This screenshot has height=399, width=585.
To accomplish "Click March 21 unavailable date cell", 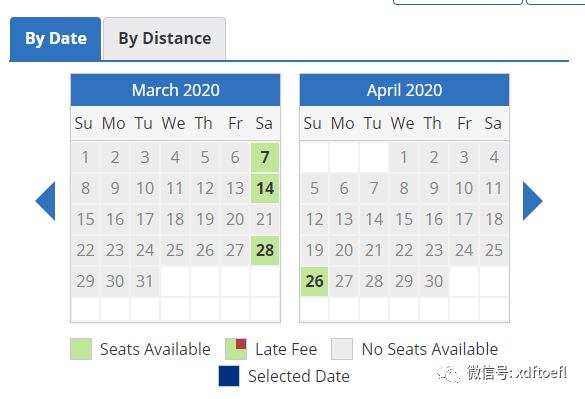I will (x=265, y=219).
